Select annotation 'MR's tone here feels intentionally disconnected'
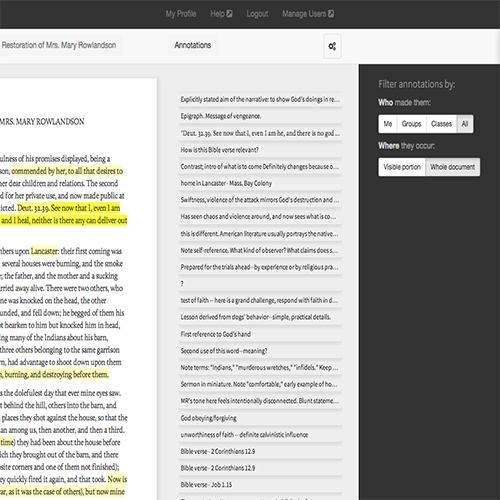500x500 pixels. 260,401
